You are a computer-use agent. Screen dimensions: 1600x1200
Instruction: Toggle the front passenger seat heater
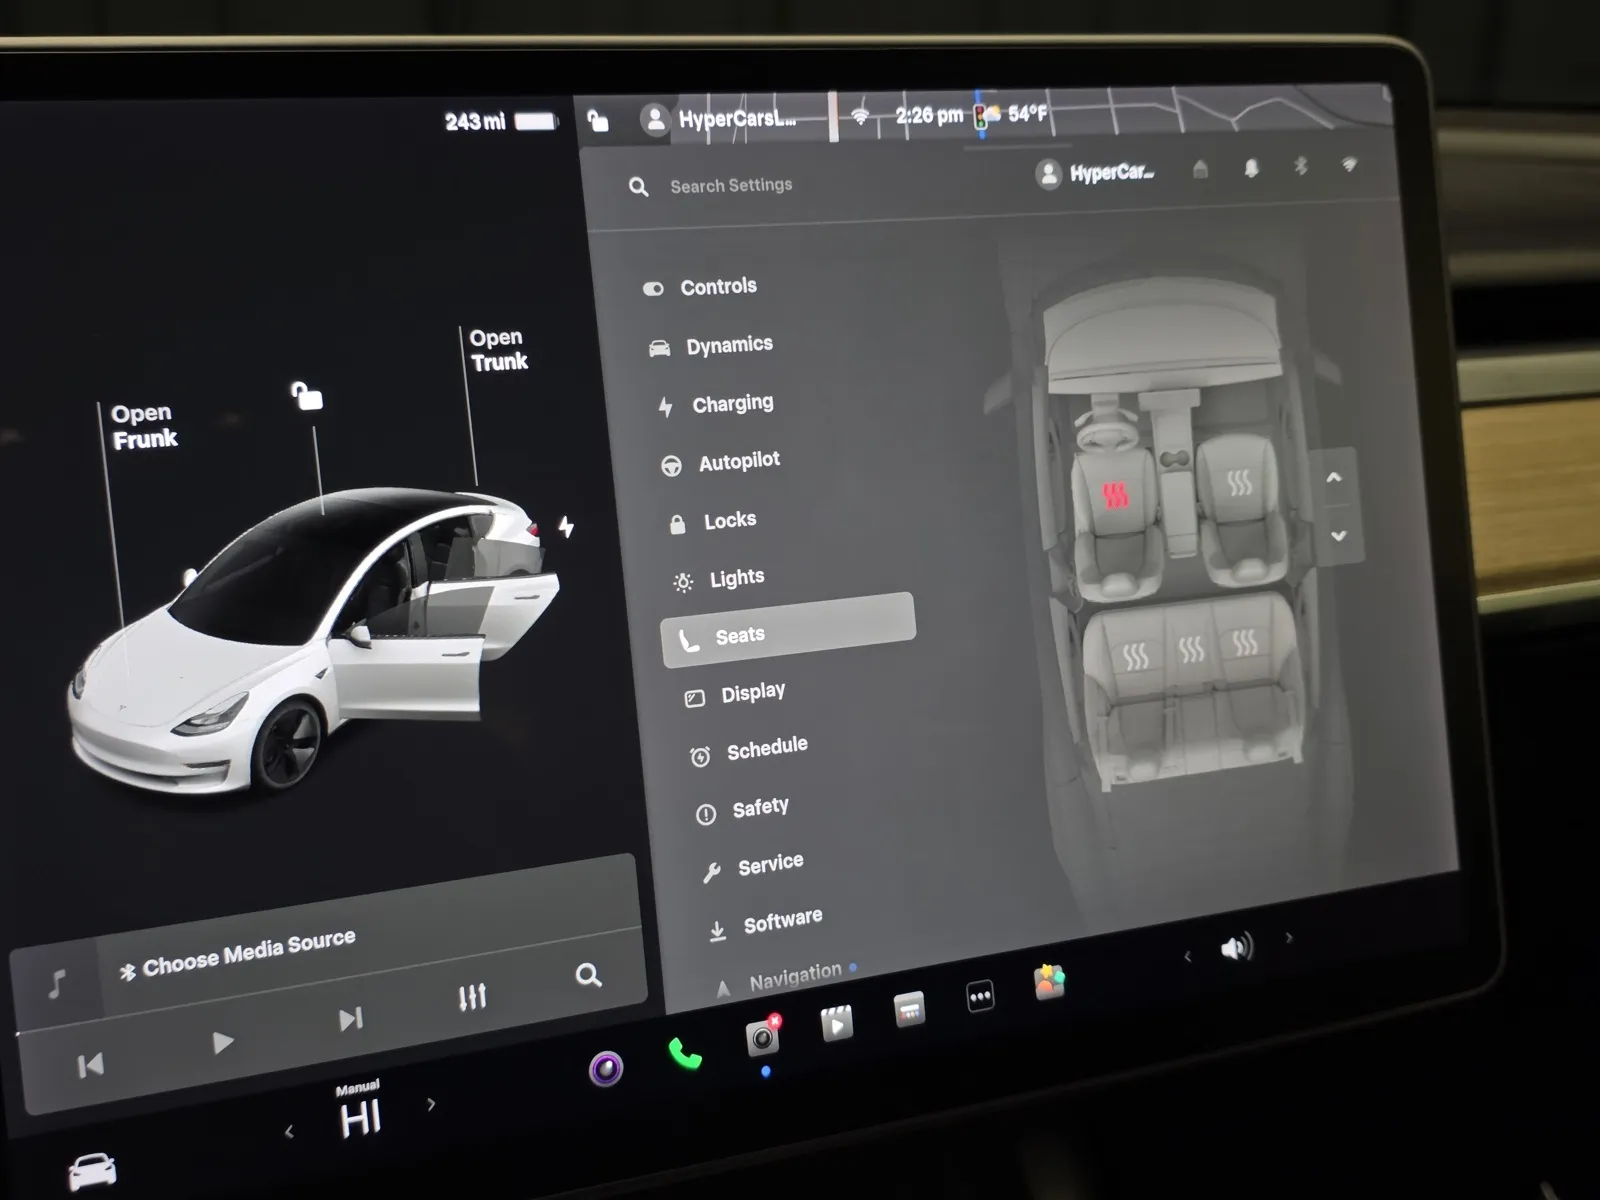tap(1240, 483)
